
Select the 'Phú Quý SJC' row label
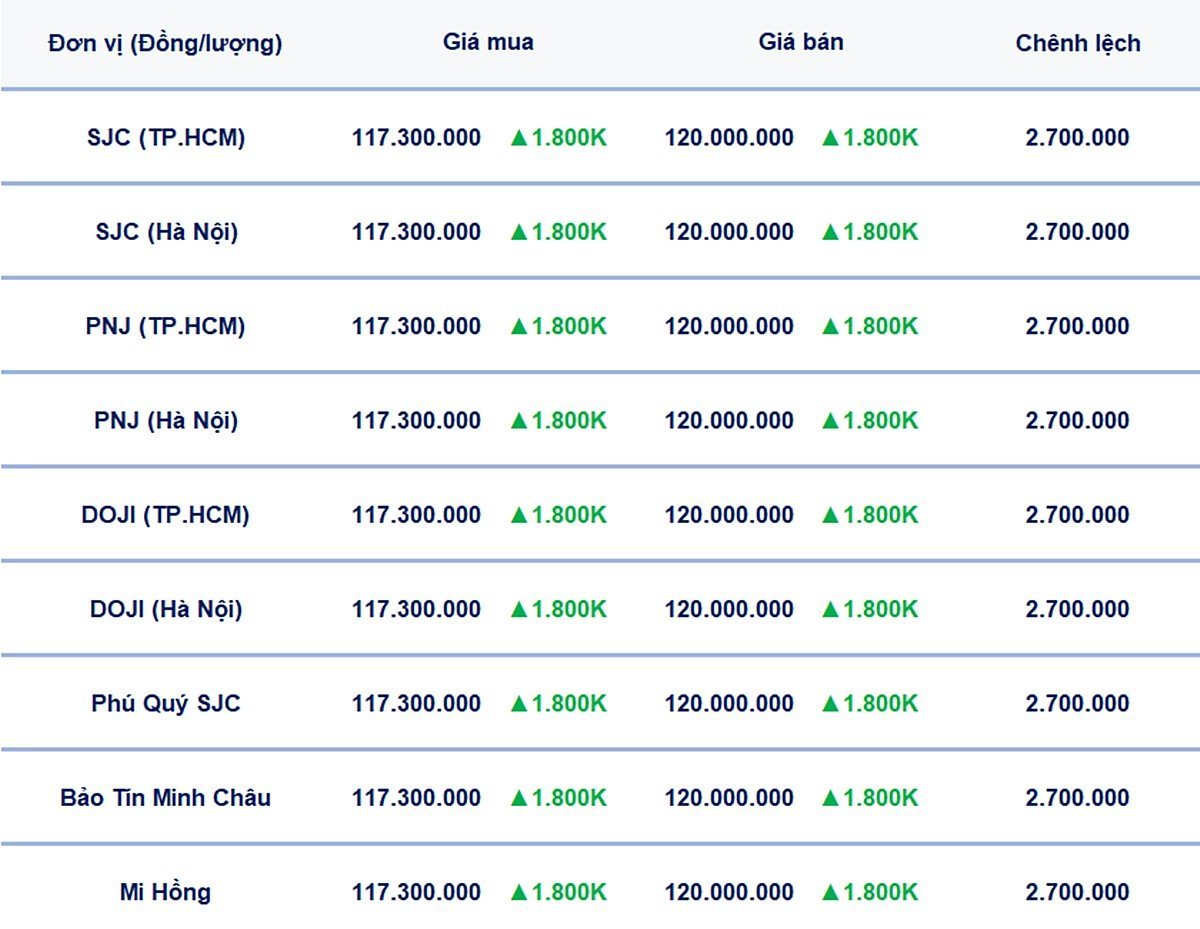click(x=166, y=704)
